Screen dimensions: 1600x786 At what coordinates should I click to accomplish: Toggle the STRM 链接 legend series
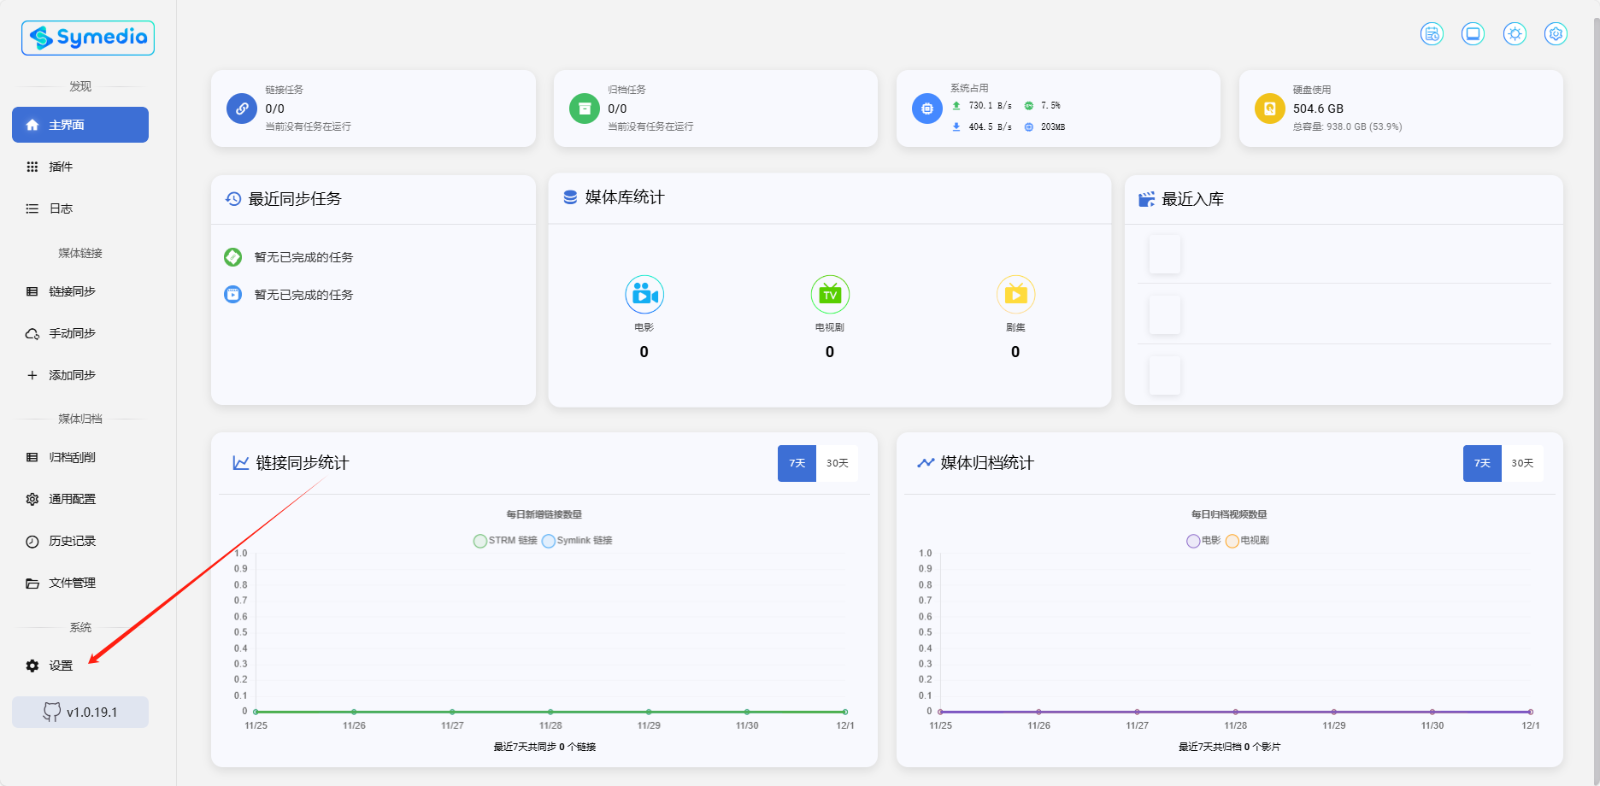(505, 541)
